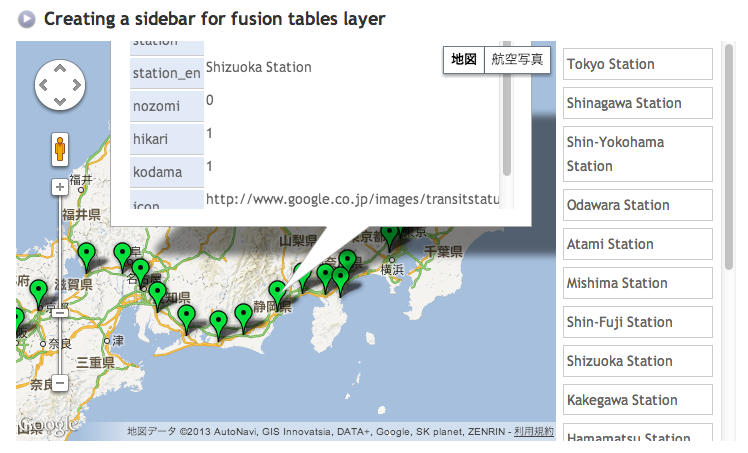Select Atami Station in the sidebar
Image resolution: width=748 pixels, height=453 pixels.
pos(638,244)
